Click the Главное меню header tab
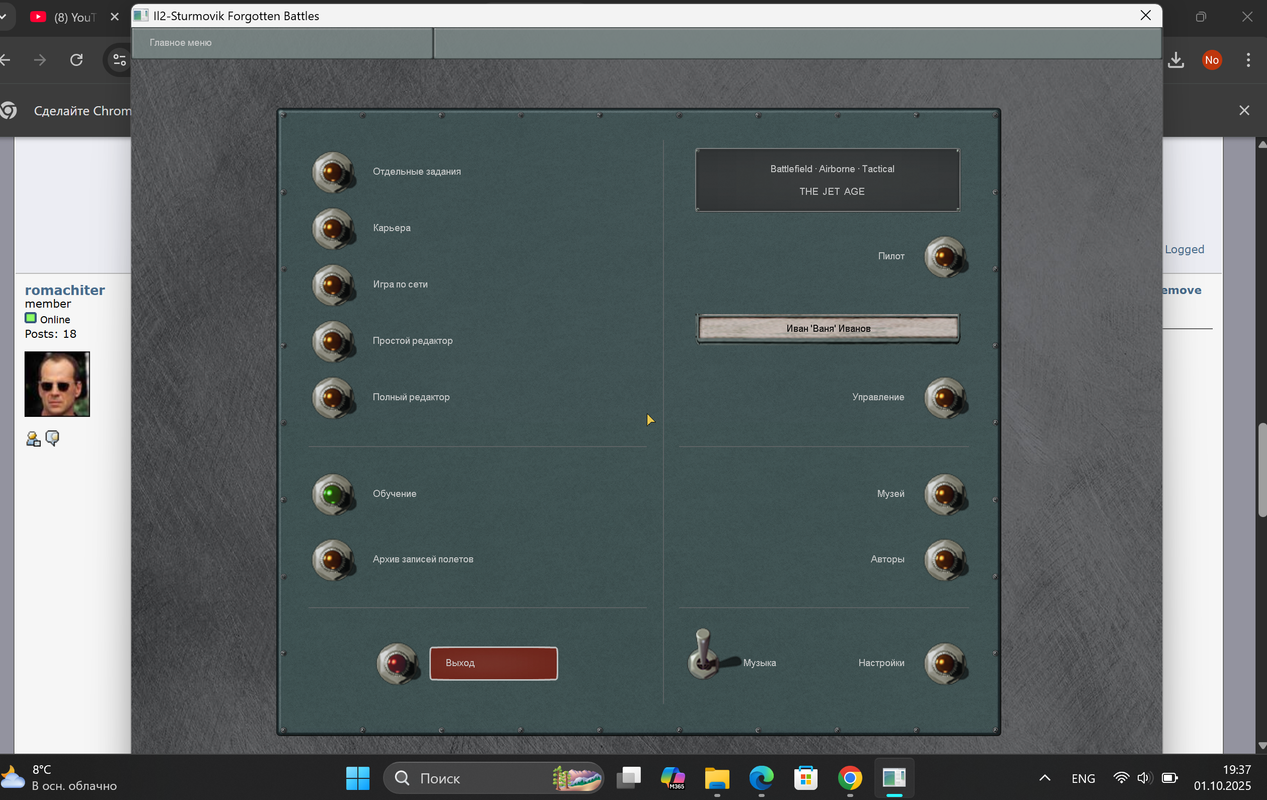This screenshot has width=1267, height=800. (282, 43)
